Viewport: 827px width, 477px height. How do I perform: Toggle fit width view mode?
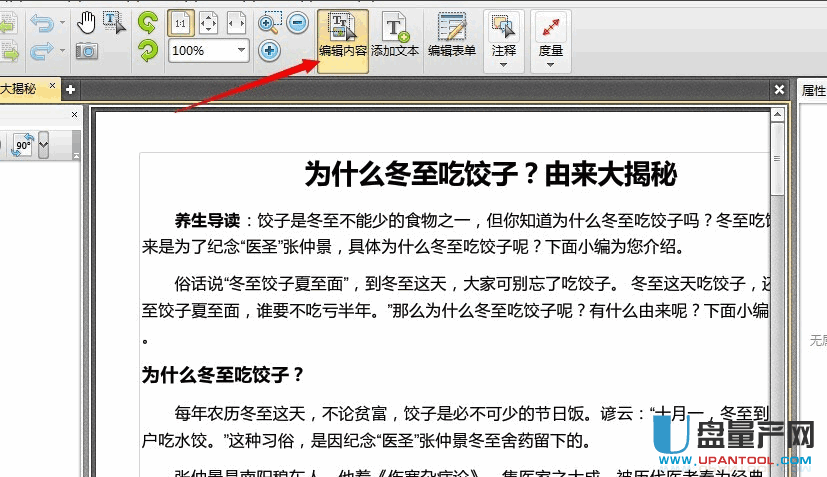[x=237, y=22]
